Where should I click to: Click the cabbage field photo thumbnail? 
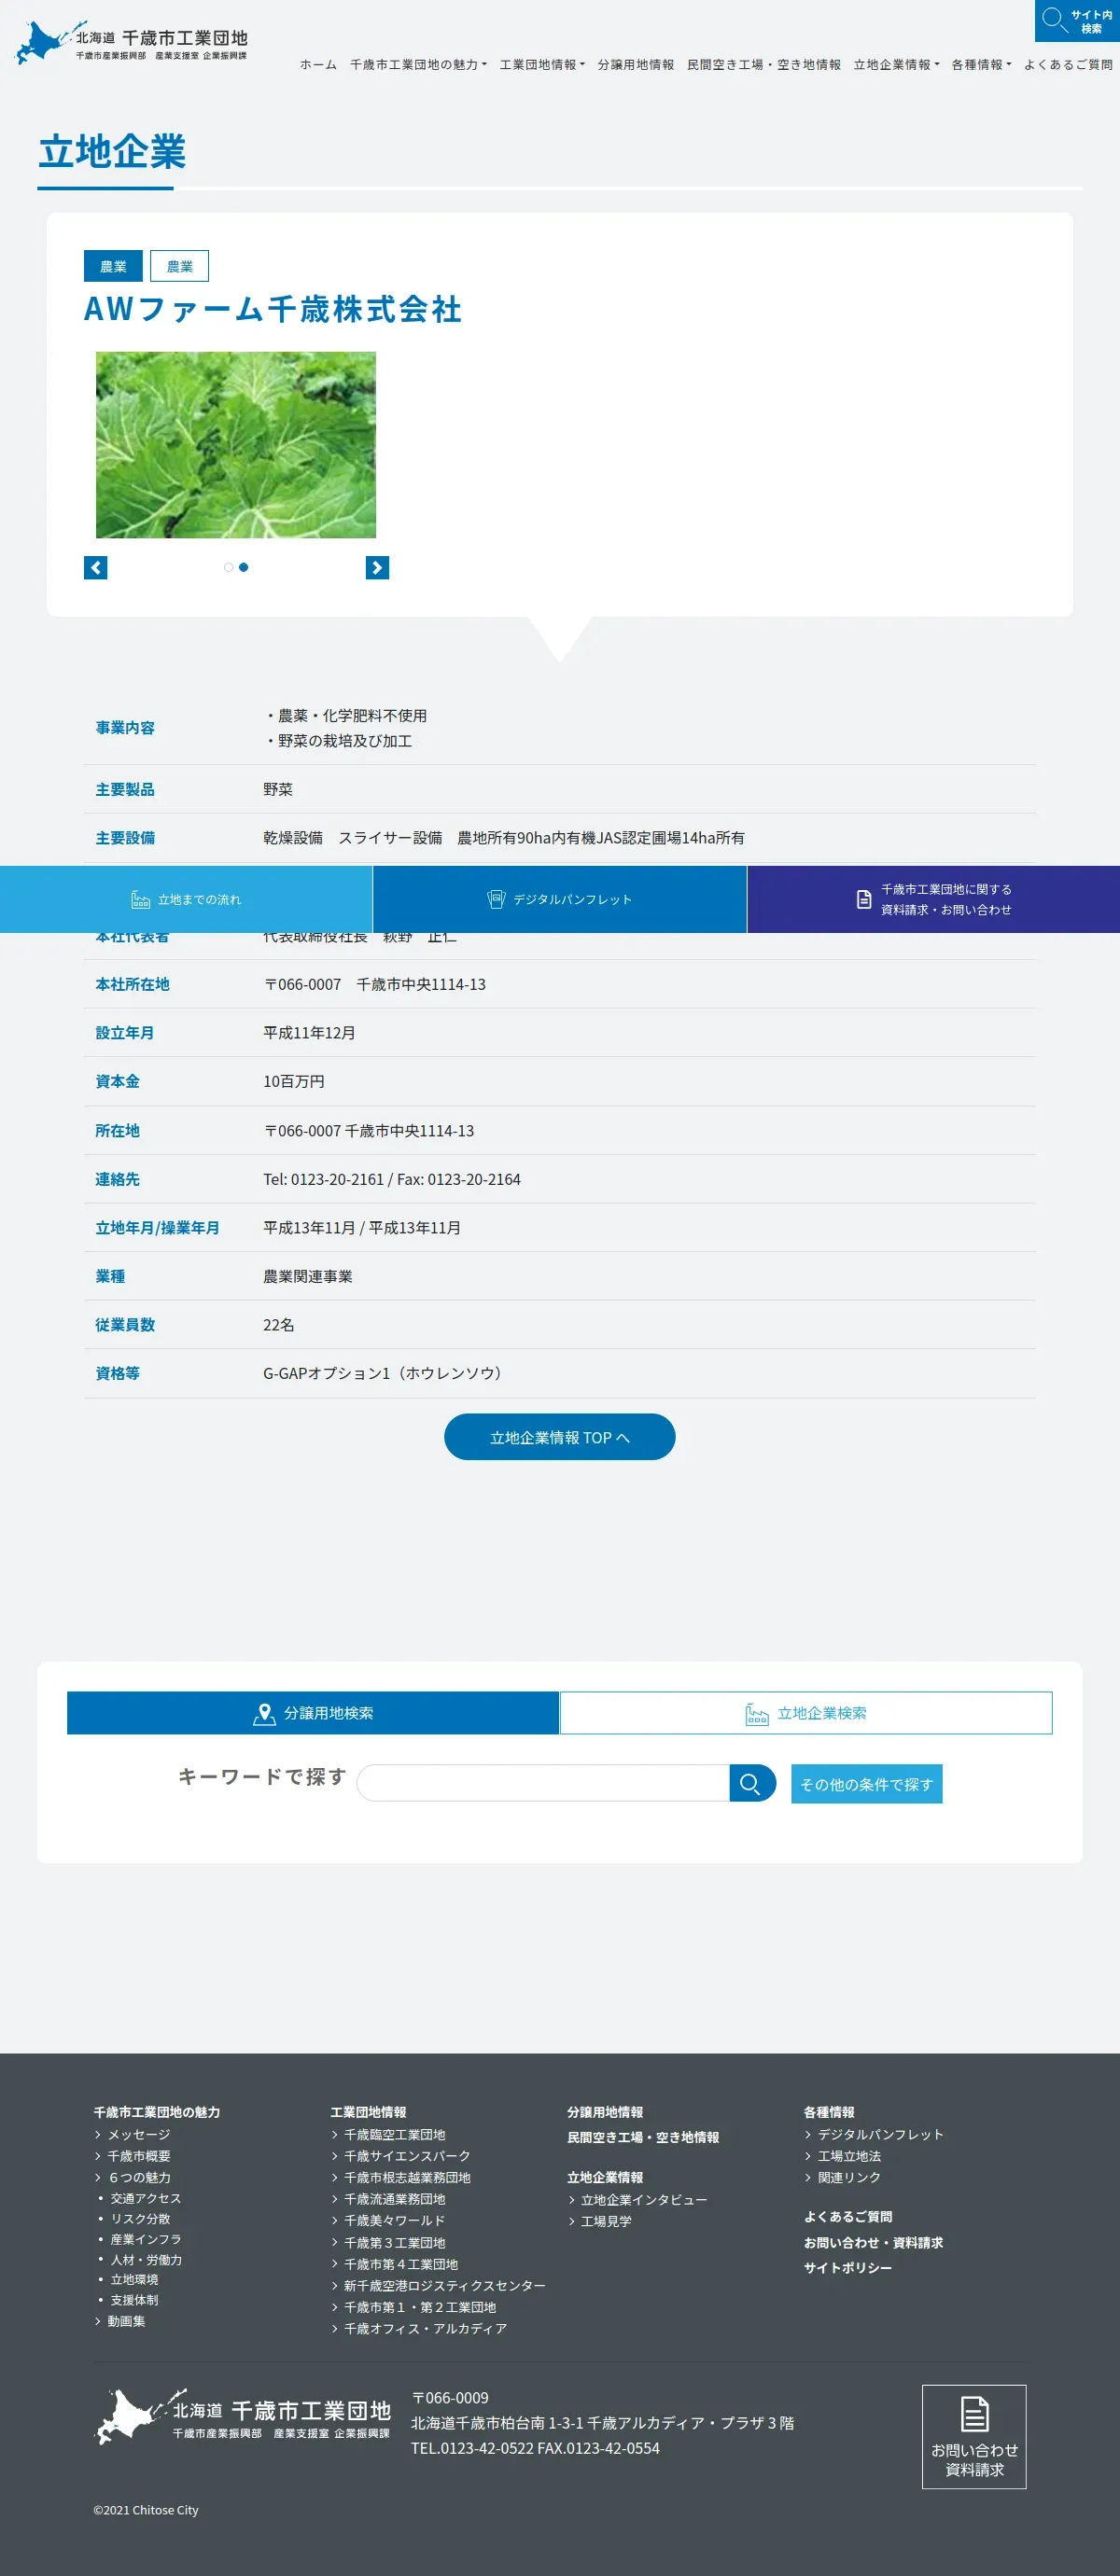pyautogui.click(x=236, y=445)
